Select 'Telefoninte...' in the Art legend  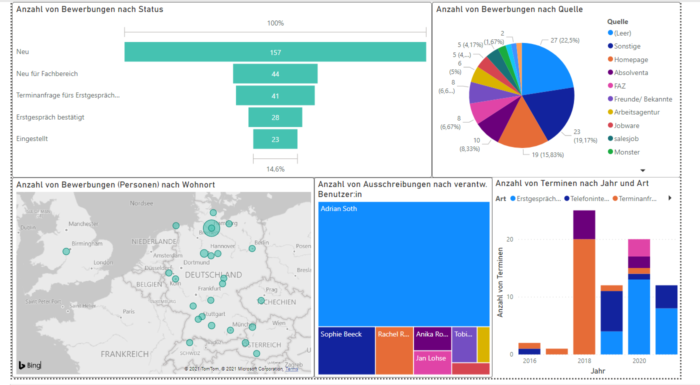587,199
